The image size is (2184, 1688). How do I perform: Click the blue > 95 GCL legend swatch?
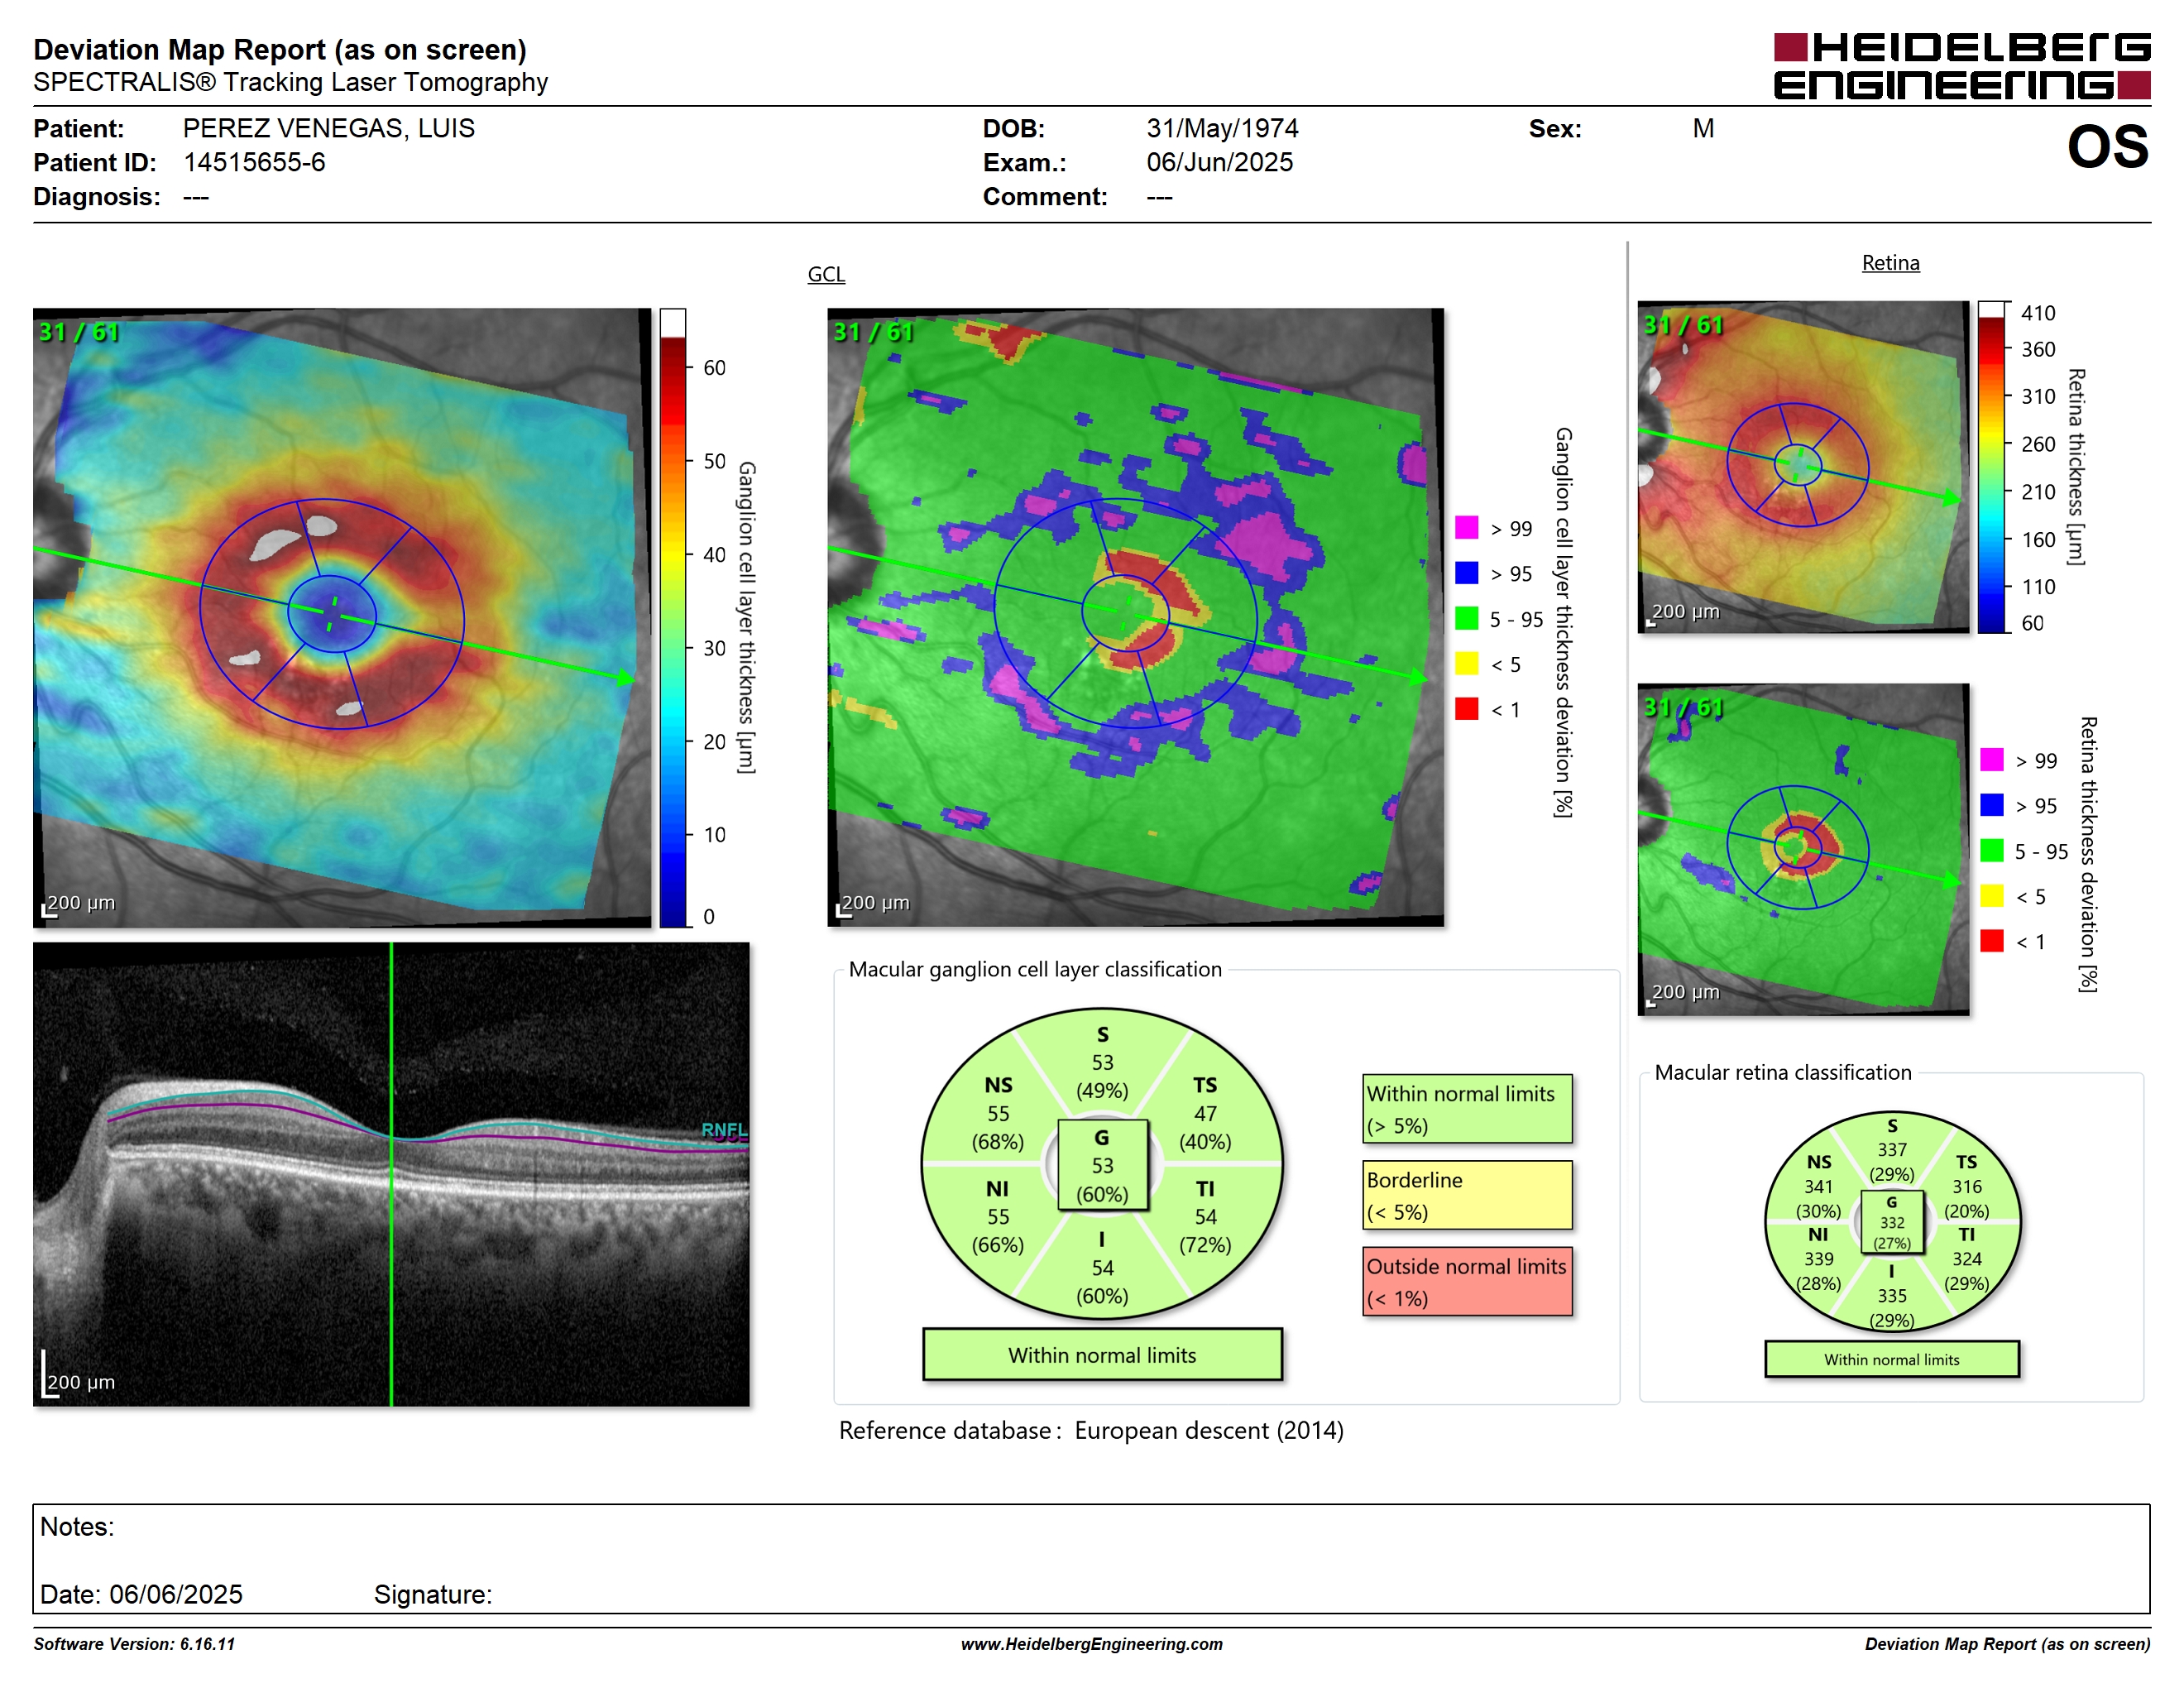(1466, 573)
